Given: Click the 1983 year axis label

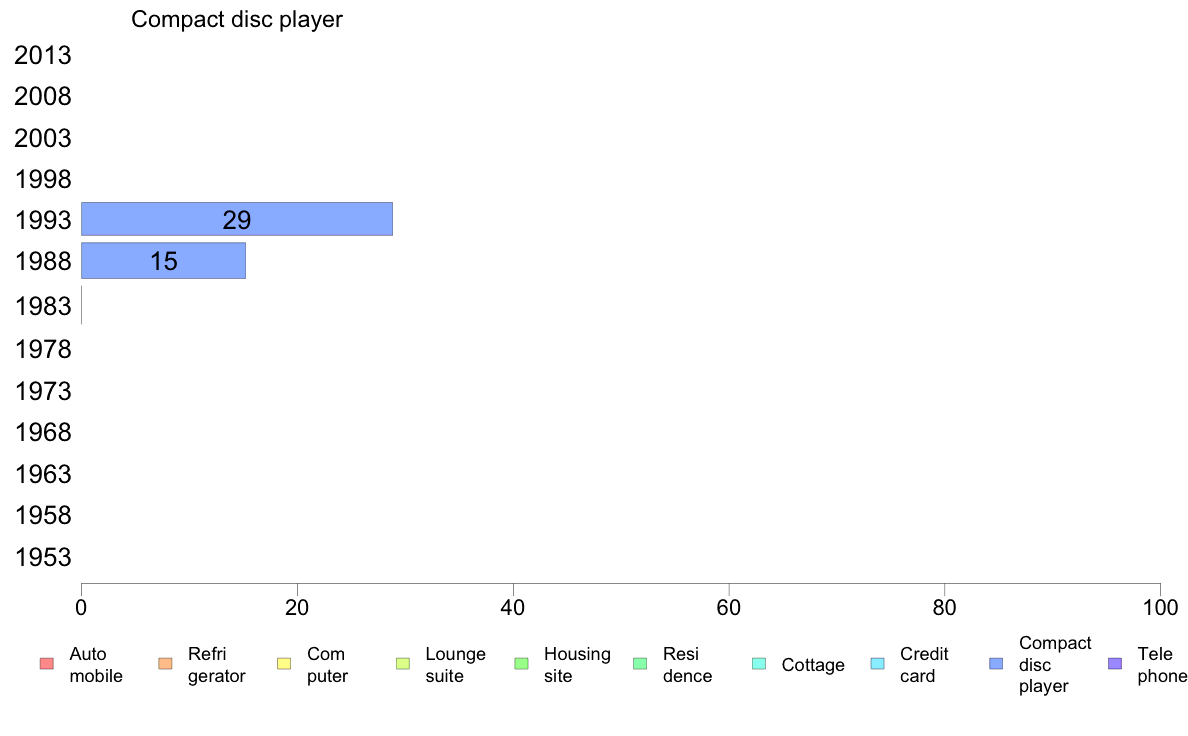Looking at the screenshot, I should click(43, 306).
